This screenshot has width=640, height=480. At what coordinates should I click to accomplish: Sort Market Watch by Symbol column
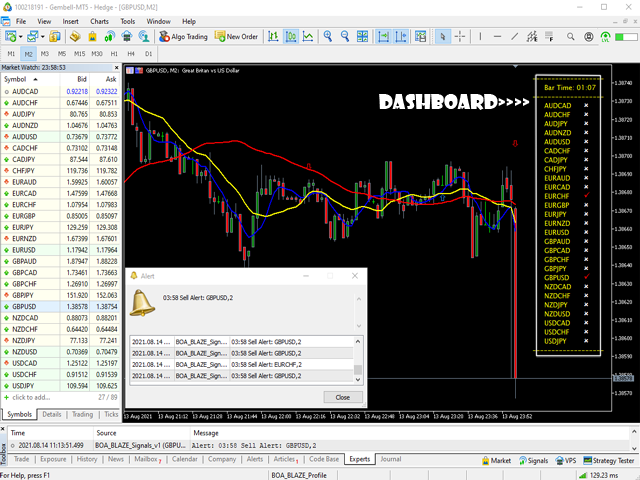(x=20, y=79)
